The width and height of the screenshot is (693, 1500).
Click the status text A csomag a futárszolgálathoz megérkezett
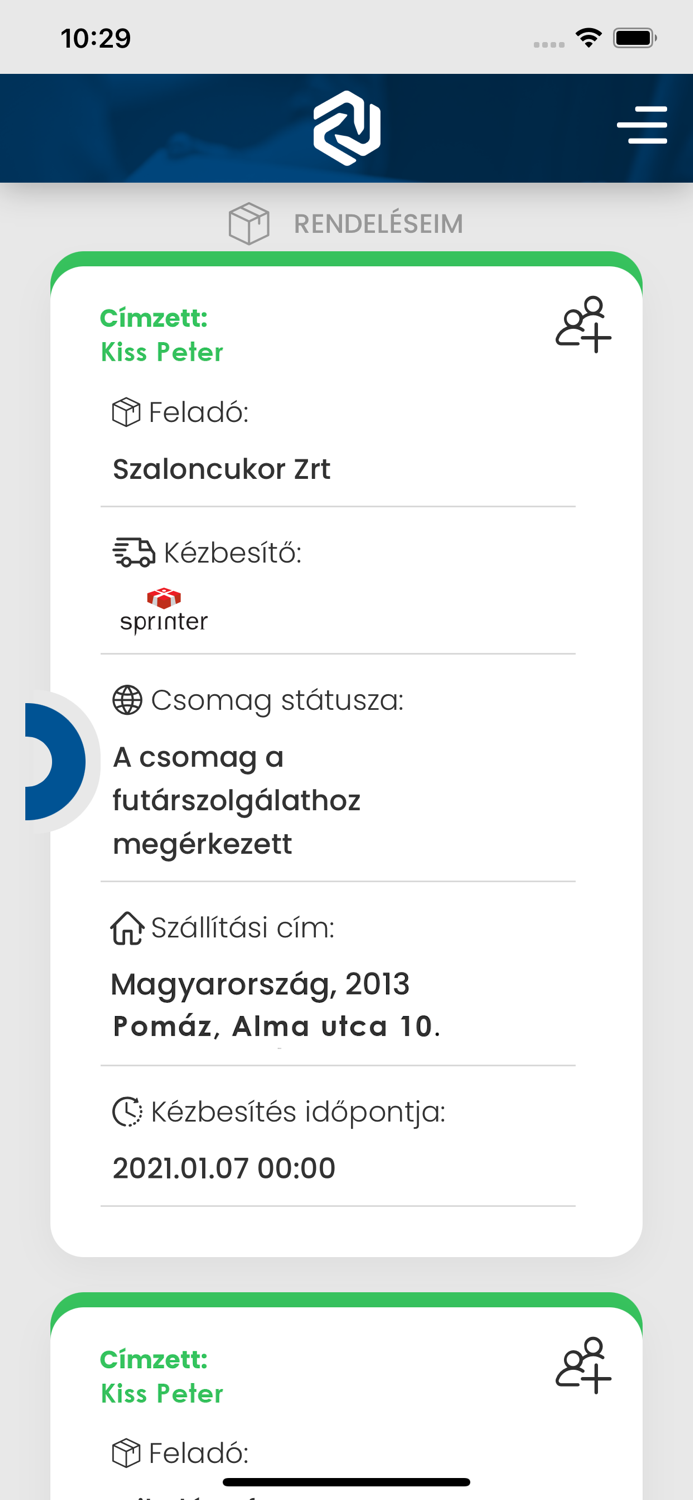tap(237, 800)
